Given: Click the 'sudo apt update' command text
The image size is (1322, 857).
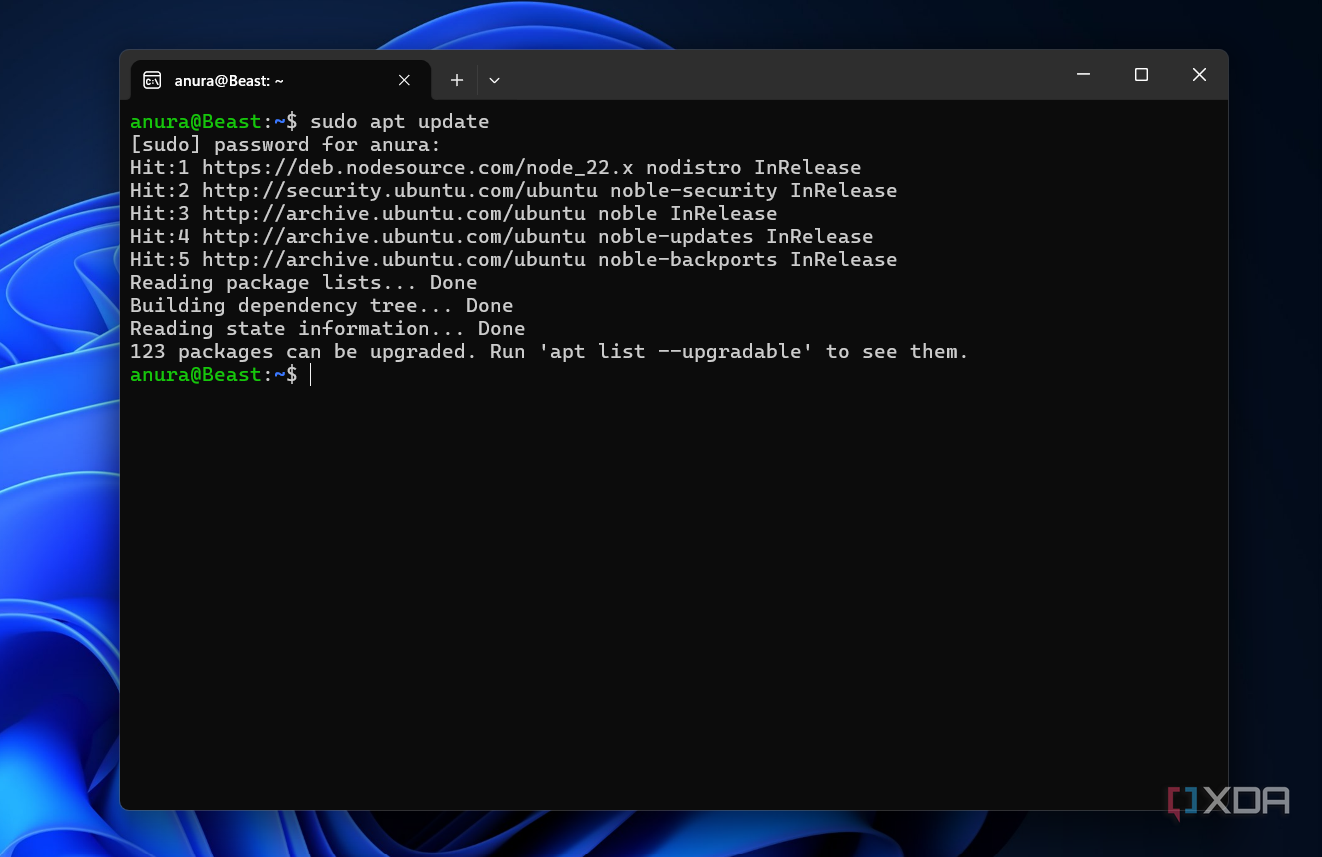Looking at the screenshot, I should point(400,122).
